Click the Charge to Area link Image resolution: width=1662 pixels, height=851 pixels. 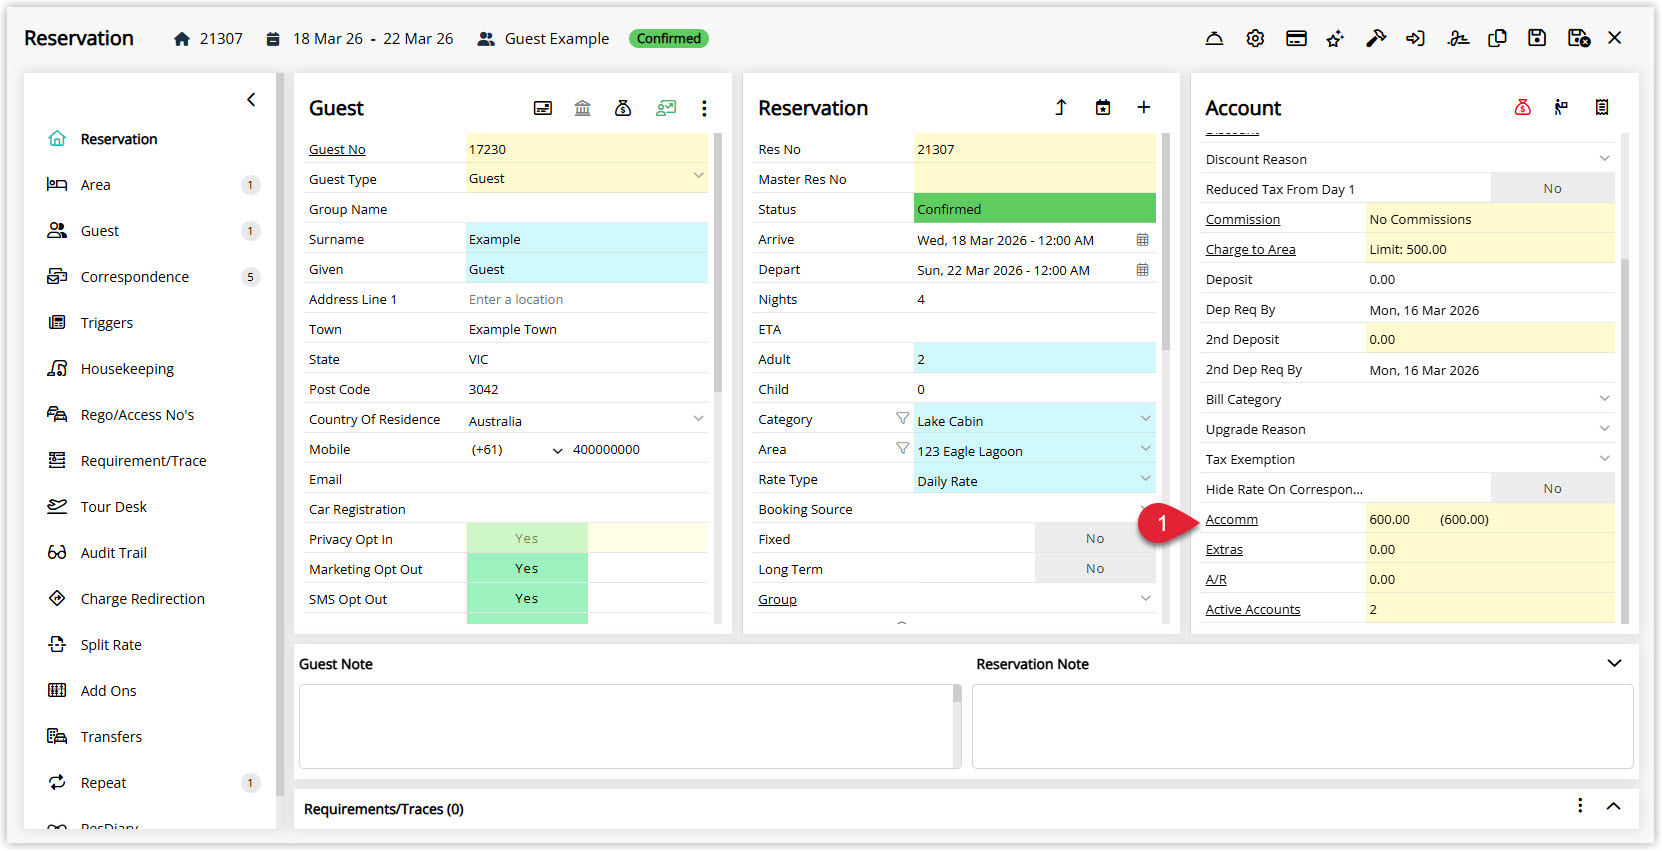1250,249
